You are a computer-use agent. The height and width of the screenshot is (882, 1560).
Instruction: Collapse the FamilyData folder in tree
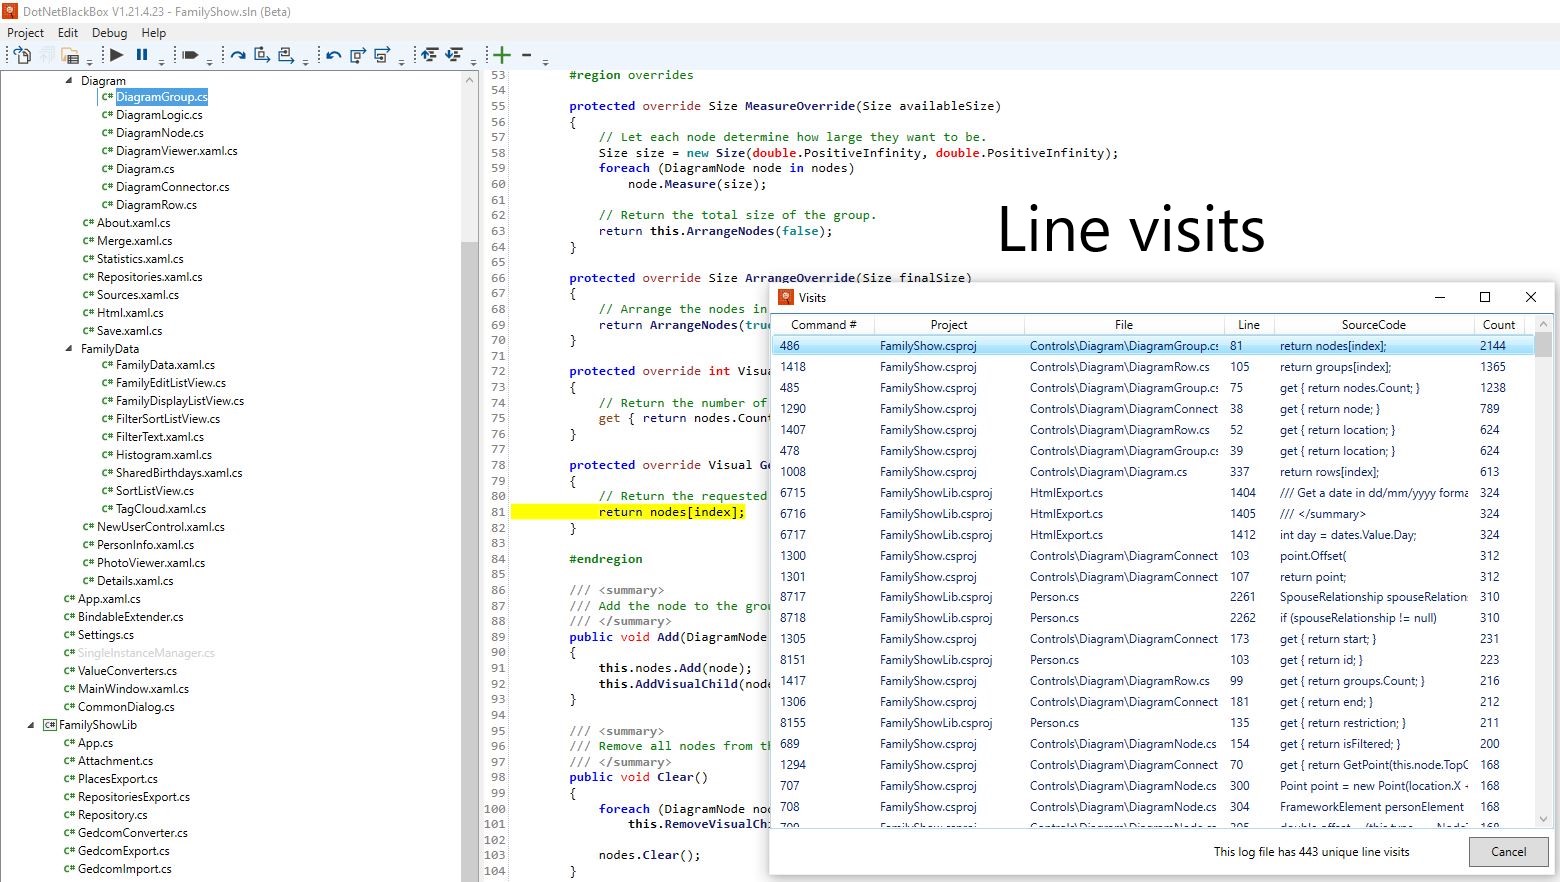69,348
